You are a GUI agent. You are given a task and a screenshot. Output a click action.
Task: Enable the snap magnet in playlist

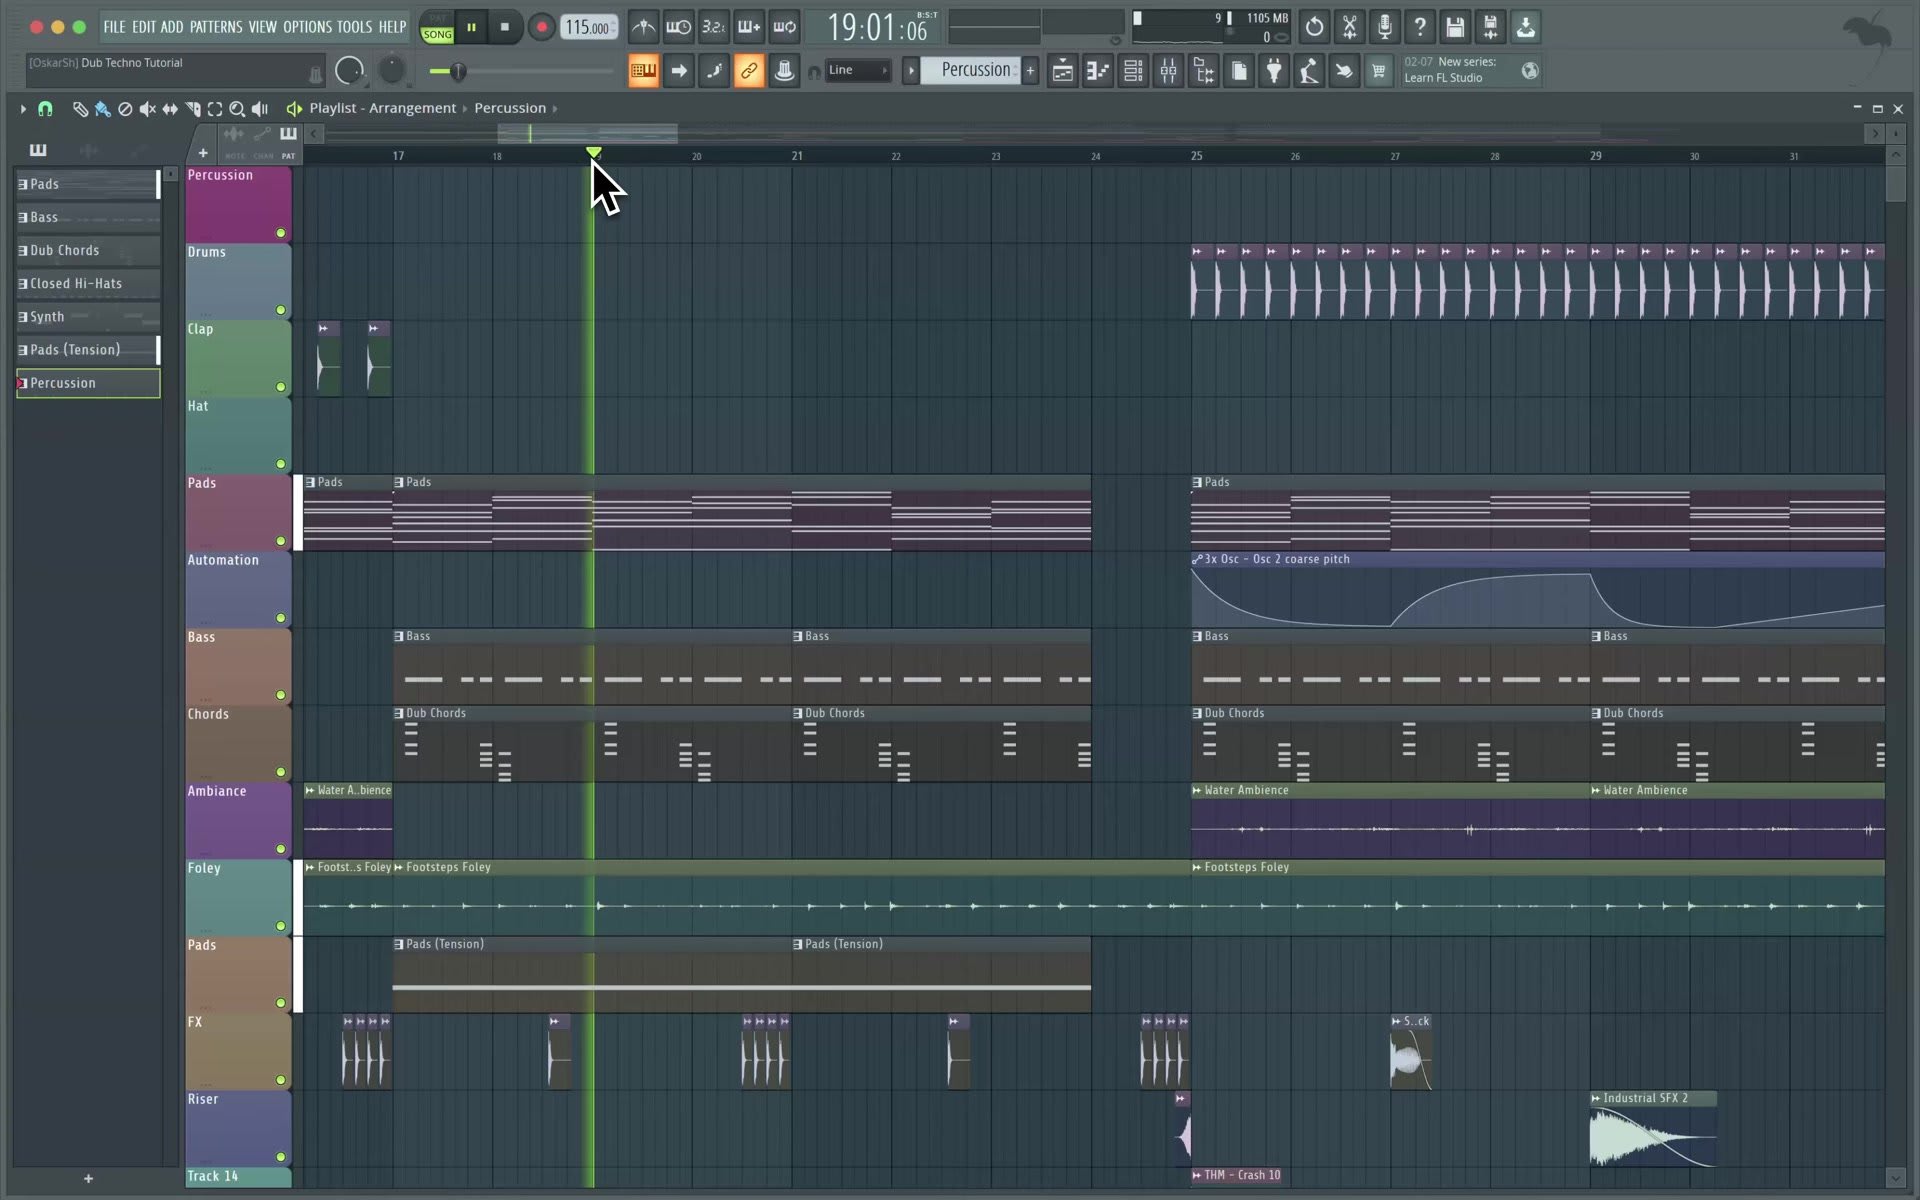[45, 109]
